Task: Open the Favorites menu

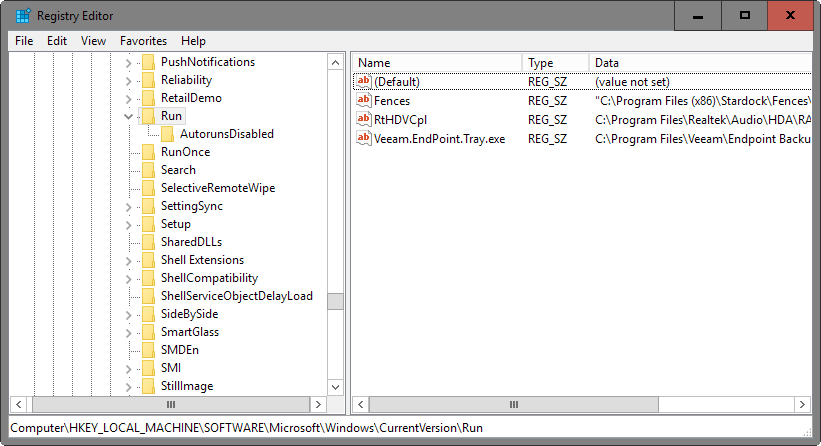Action: 143,41
